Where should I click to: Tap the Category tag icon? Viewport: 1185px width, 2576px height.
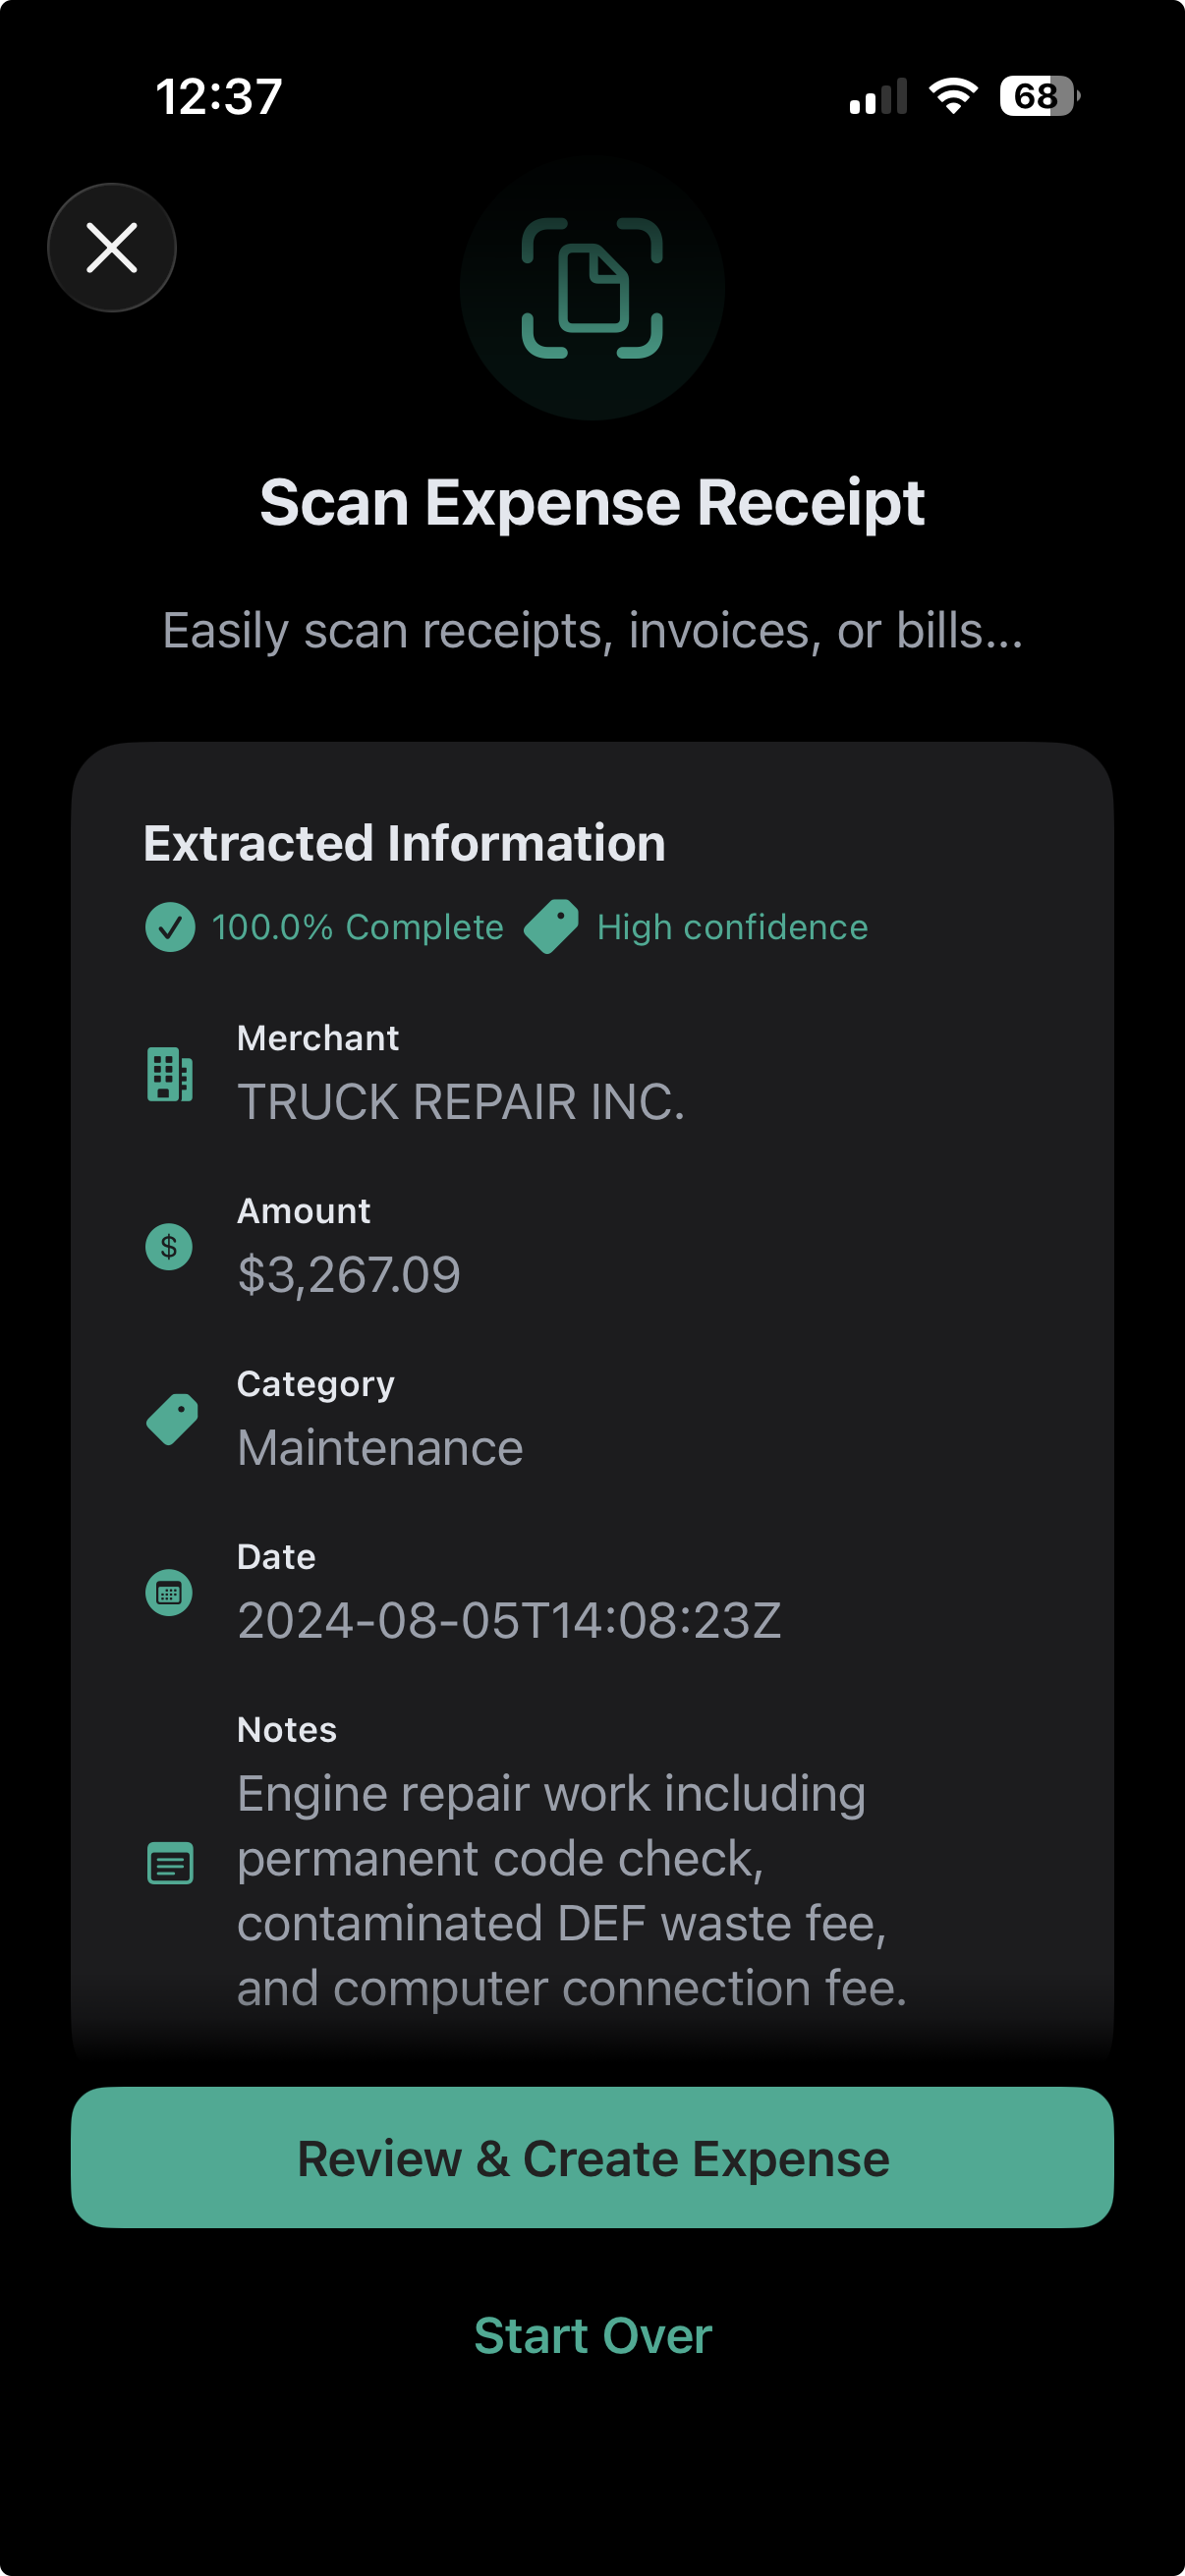172,1419
